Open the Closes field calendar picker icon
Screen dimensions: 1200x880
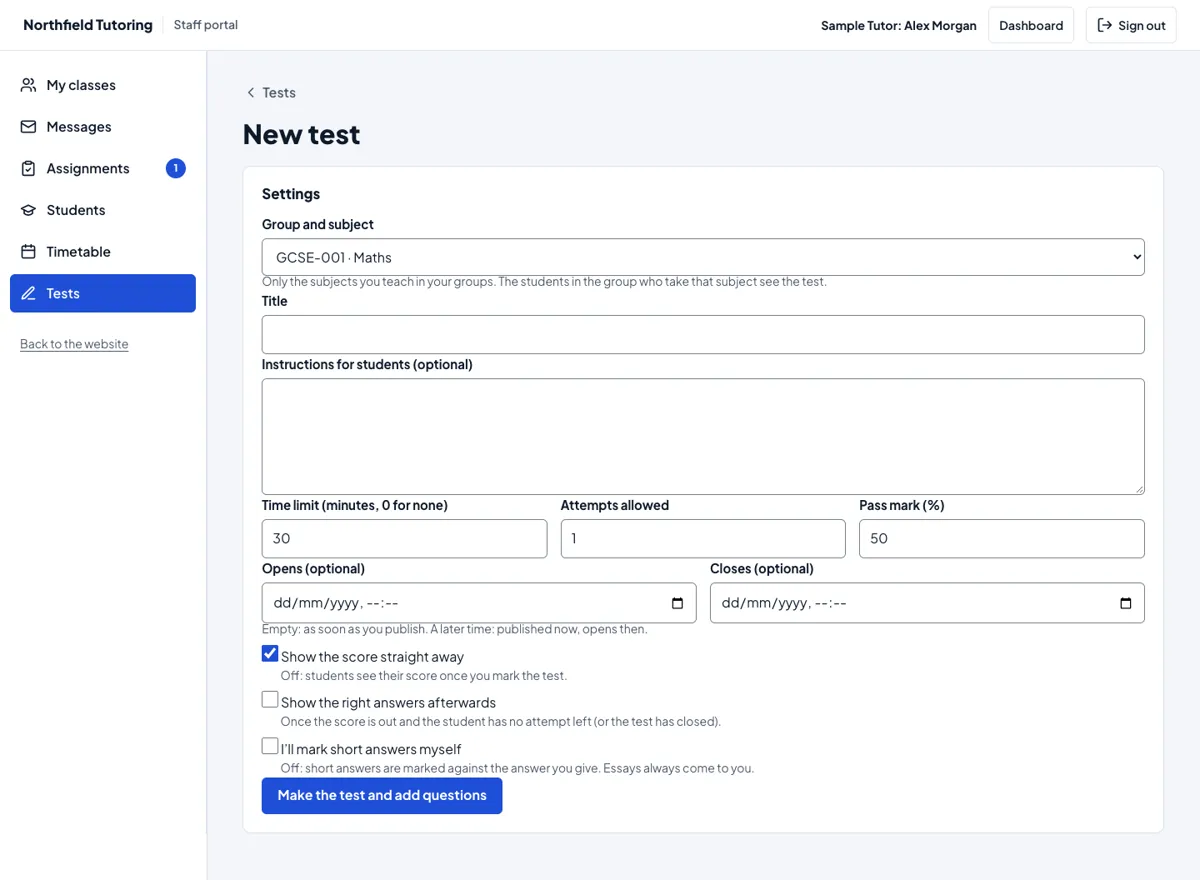point(1126,603)
